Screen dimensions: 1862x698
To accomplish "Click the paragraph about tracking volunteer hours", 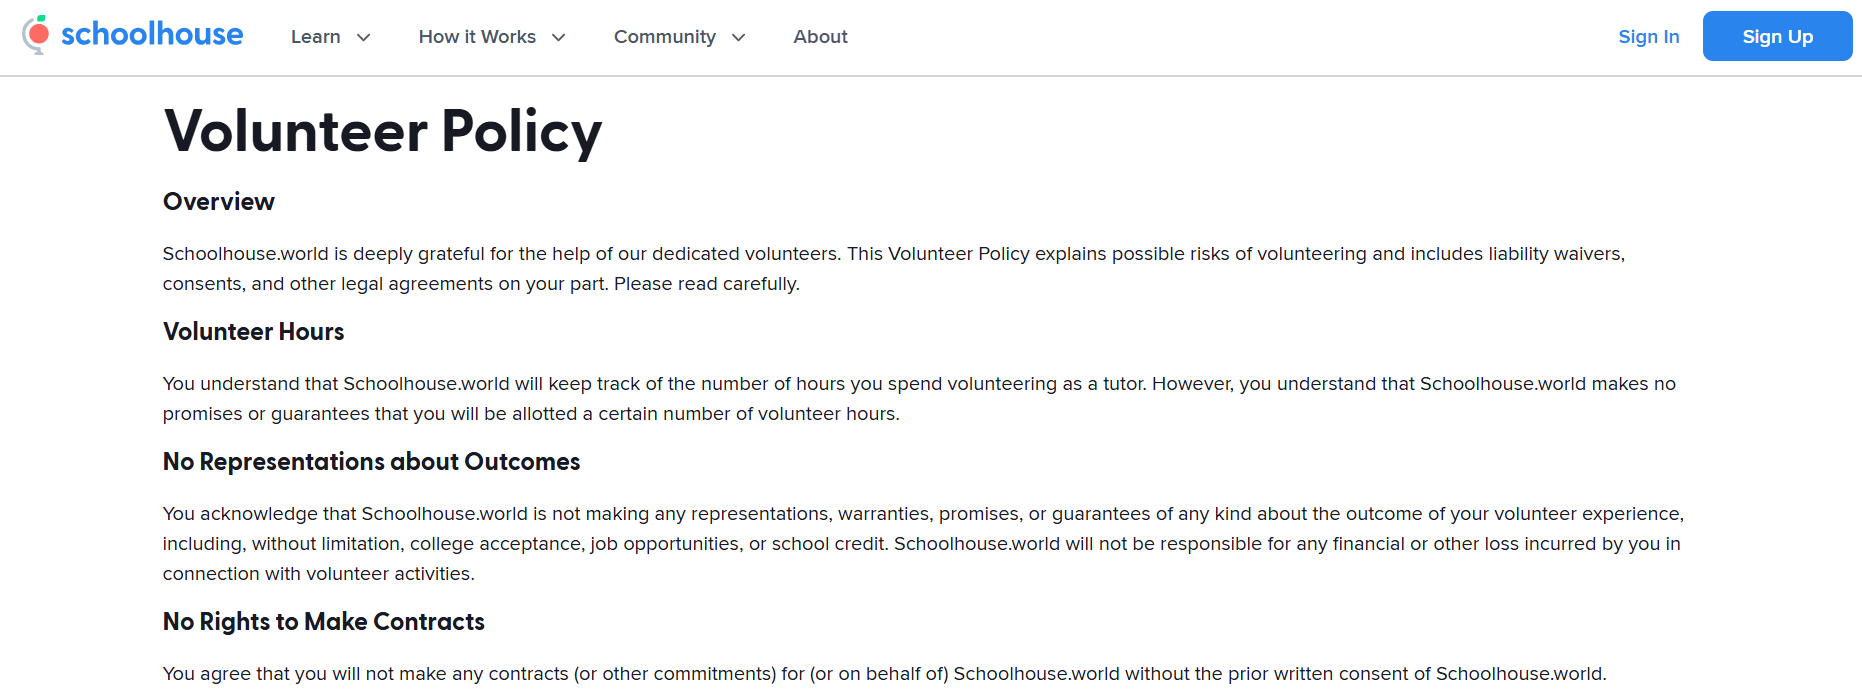I will 918,399.
